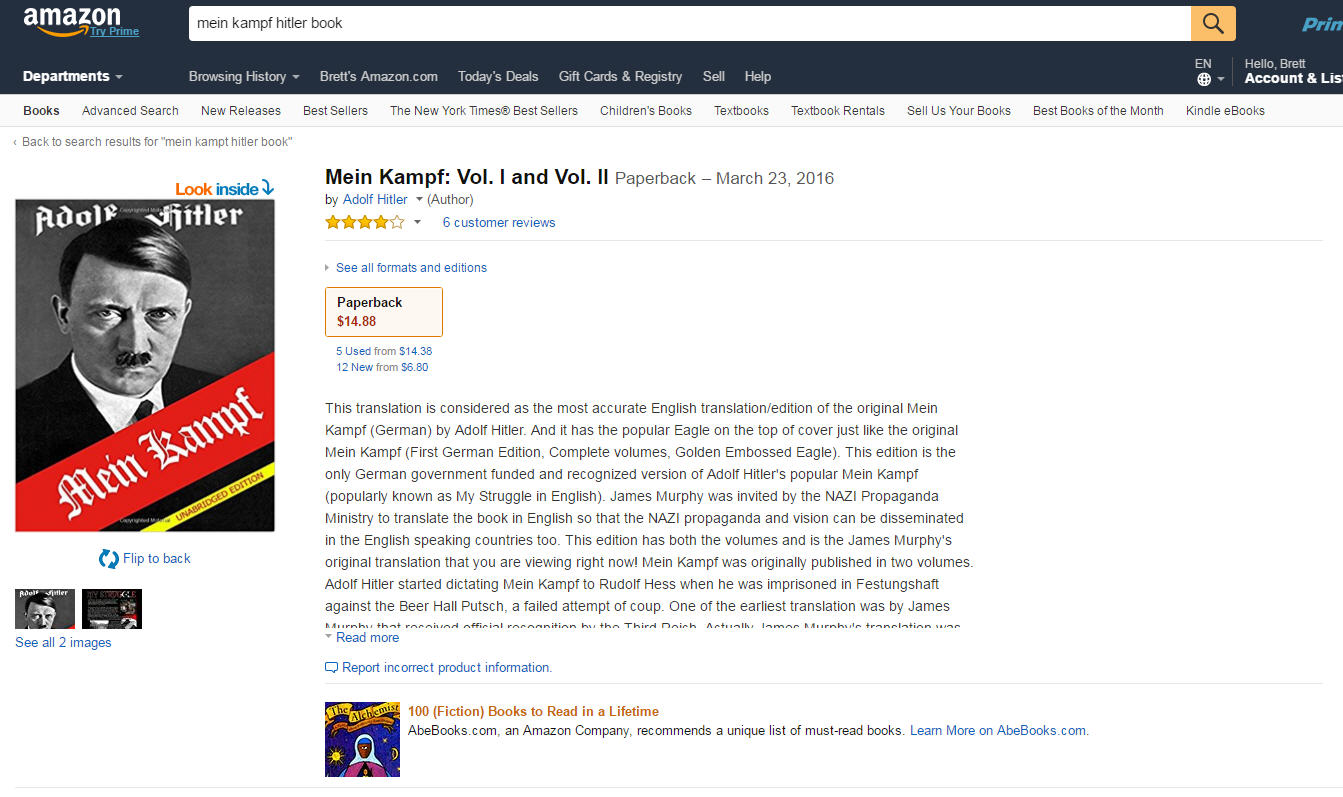The height and width of the screenshot is (797, 1343).
Task: Click the search magnifying glass icon
Action: [x=1213, y=23]
